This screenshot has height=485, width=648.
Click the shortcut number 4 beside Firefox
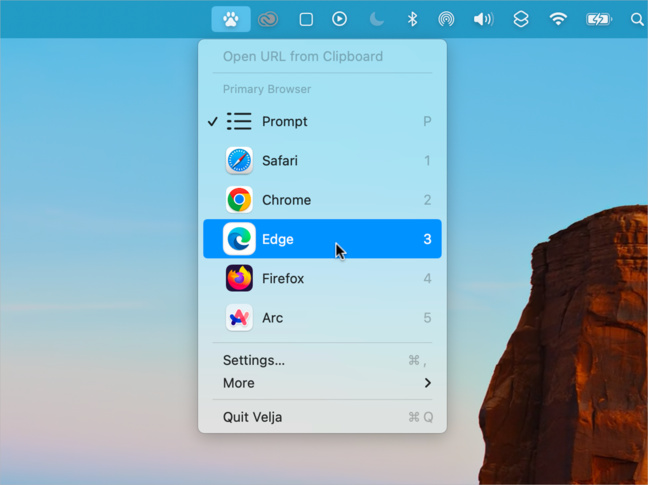427,278
